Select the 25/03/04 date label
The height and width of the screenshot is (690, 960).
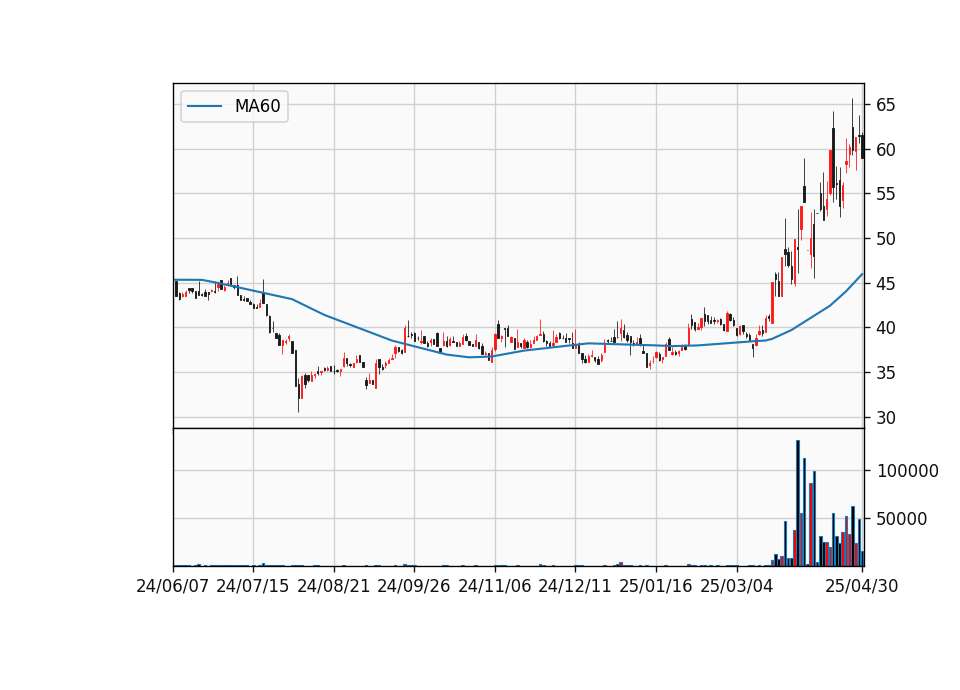737,586
